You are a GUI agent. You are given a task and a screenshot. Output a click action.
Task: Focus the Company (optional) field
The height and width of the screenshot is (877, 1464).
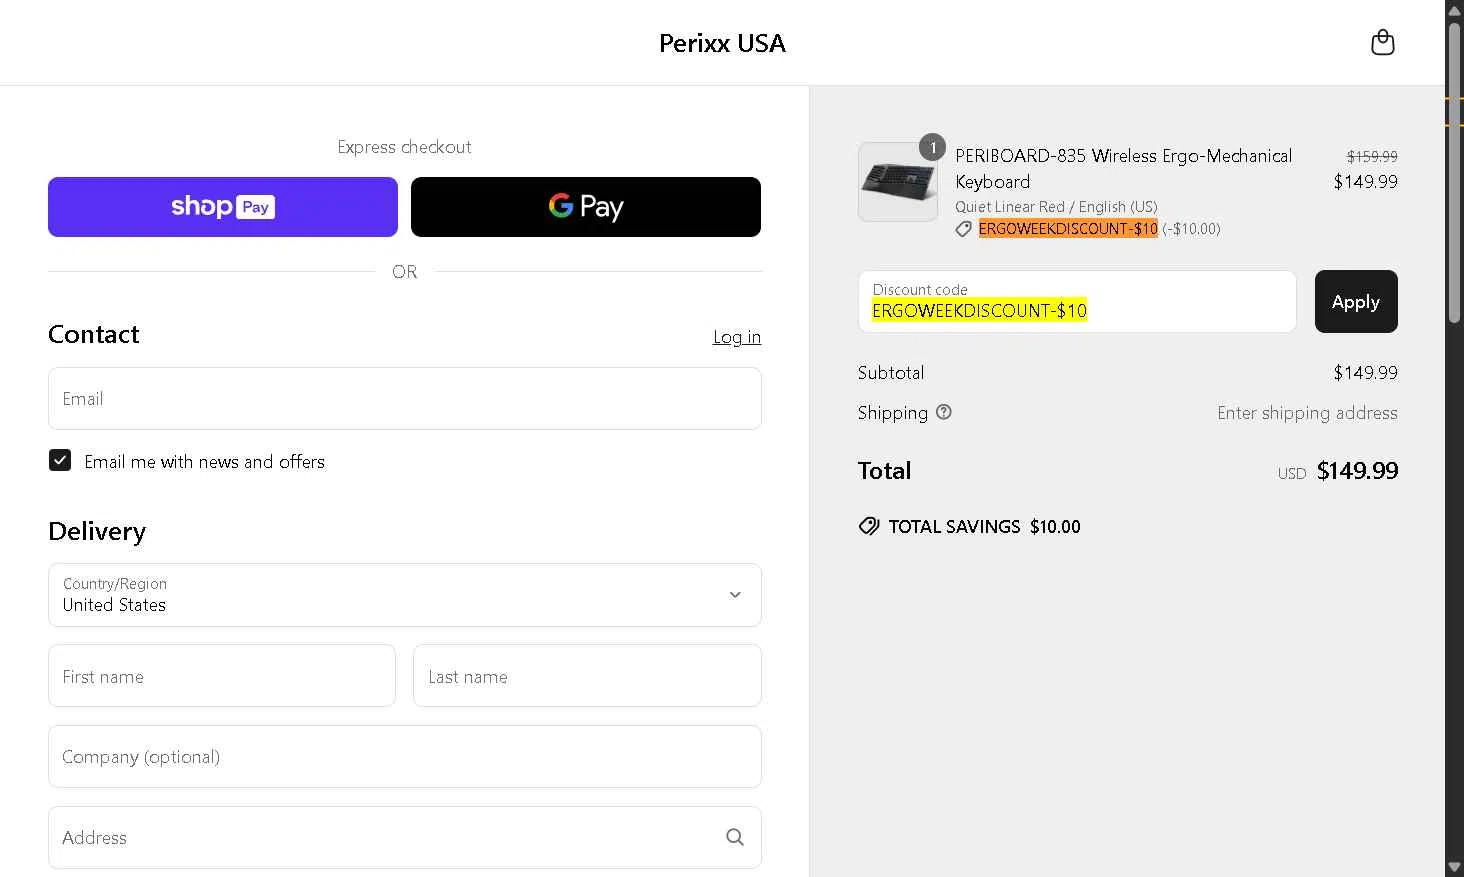point(405,757)
